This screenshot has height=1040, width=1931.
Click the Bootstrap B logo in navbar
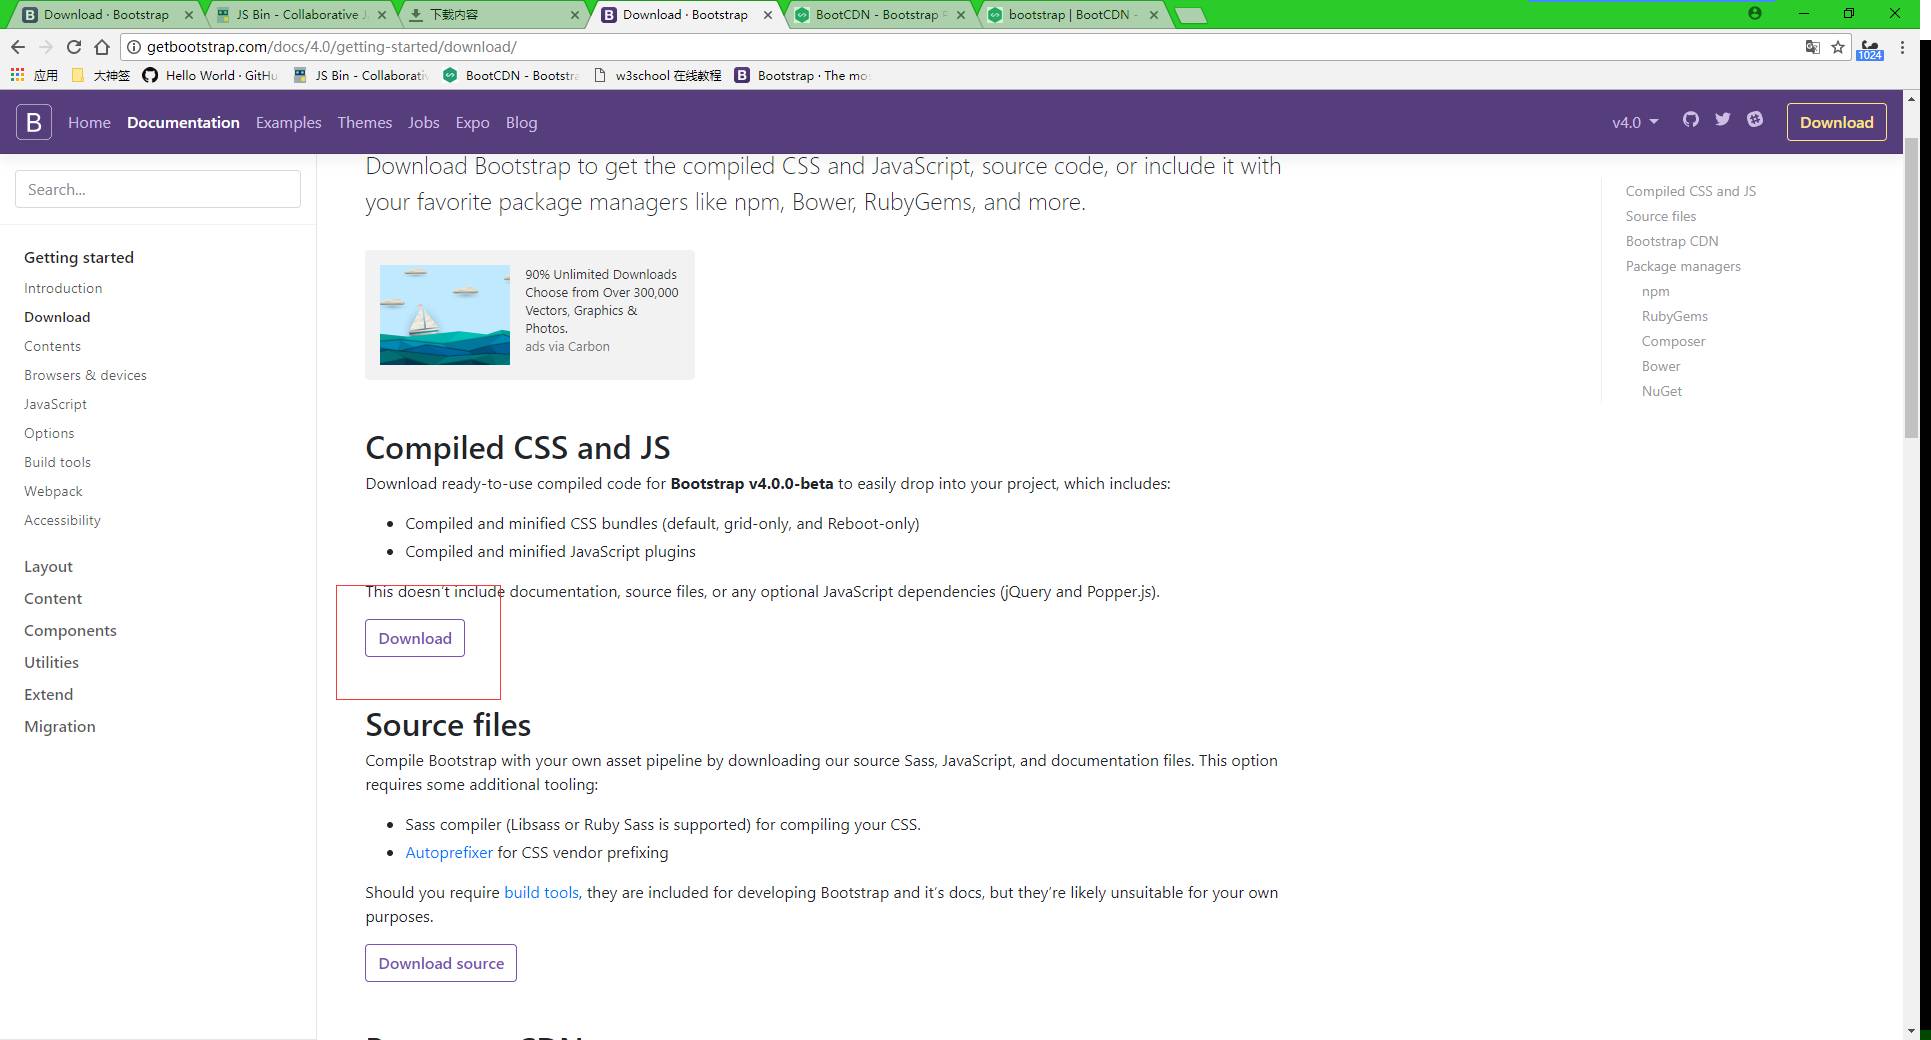pos(33,122)
